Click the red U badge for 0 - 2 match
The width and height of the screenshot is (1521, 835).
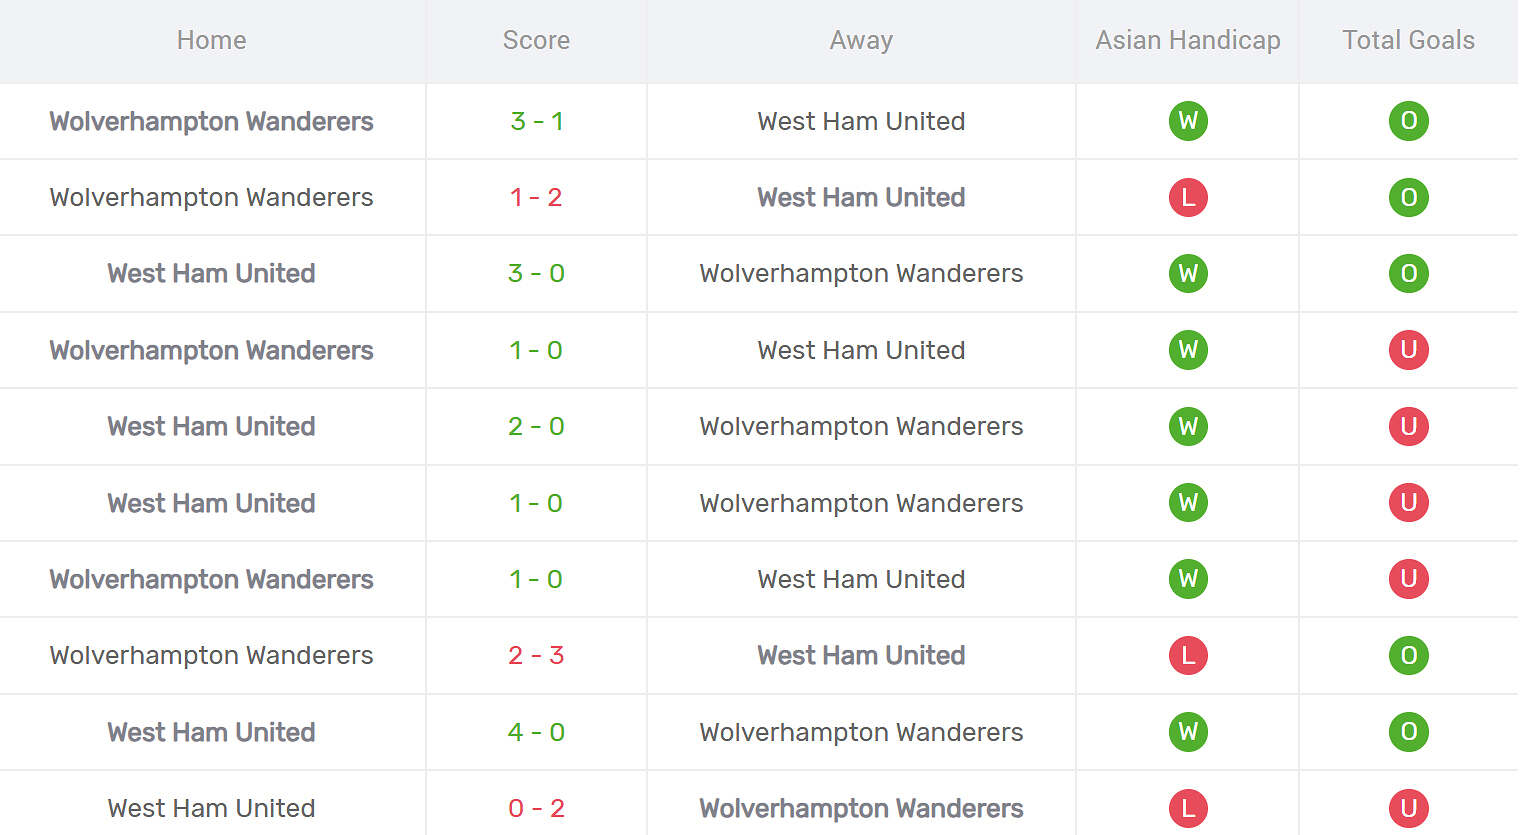tap(1408, 808)
